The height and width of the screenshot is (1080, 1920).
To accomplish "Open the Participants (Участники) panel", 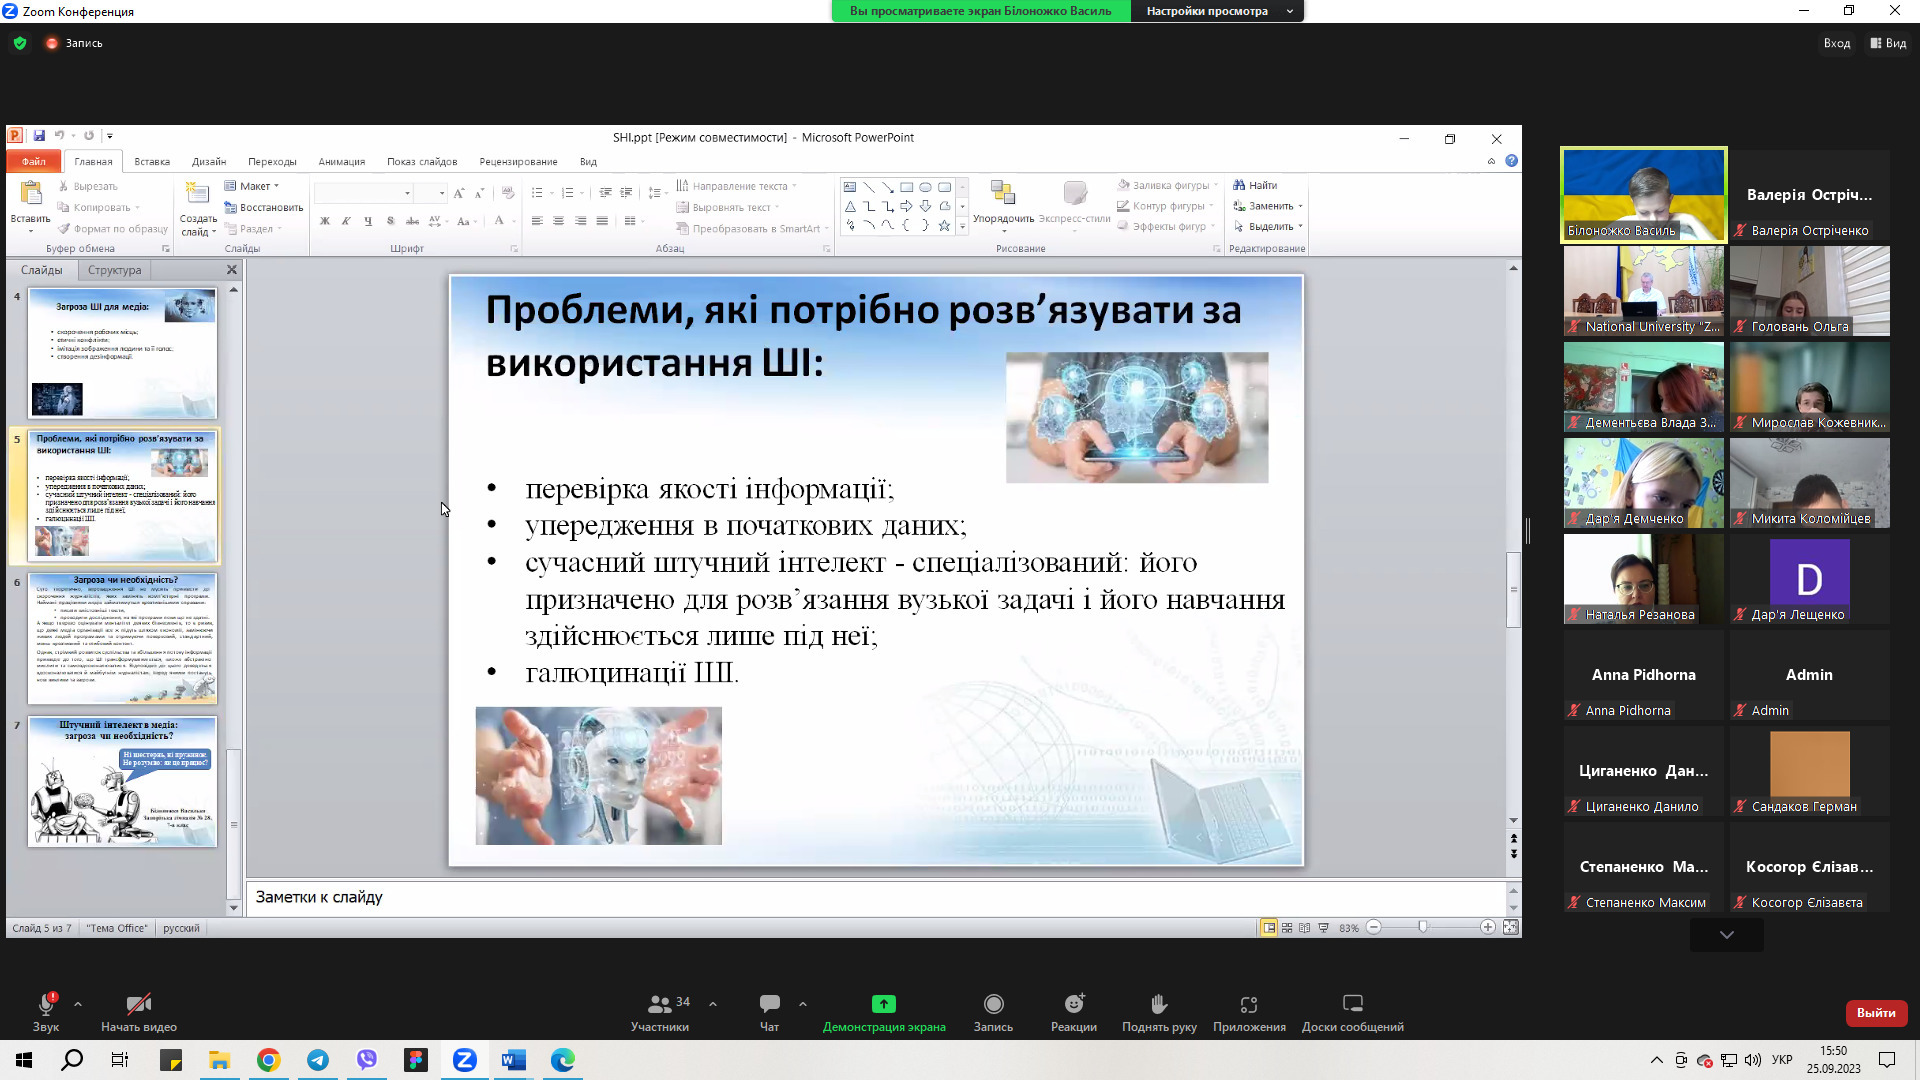I will coord(660,1004).
